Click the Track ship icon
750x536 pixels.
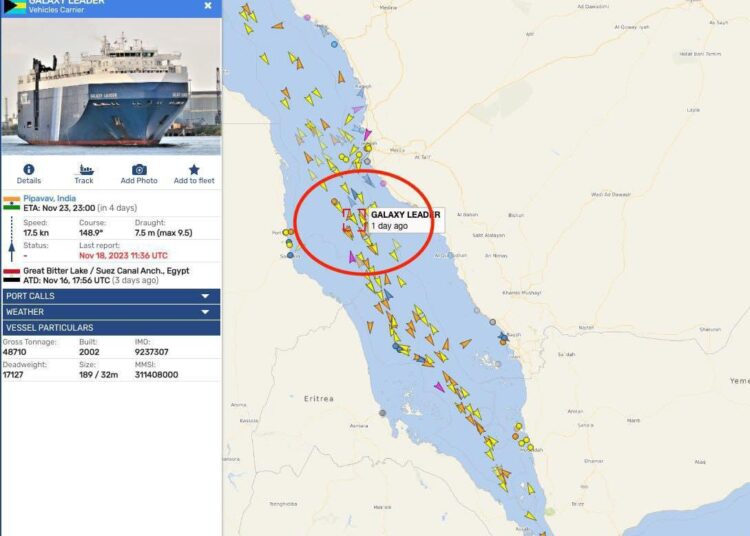point(84,169)
